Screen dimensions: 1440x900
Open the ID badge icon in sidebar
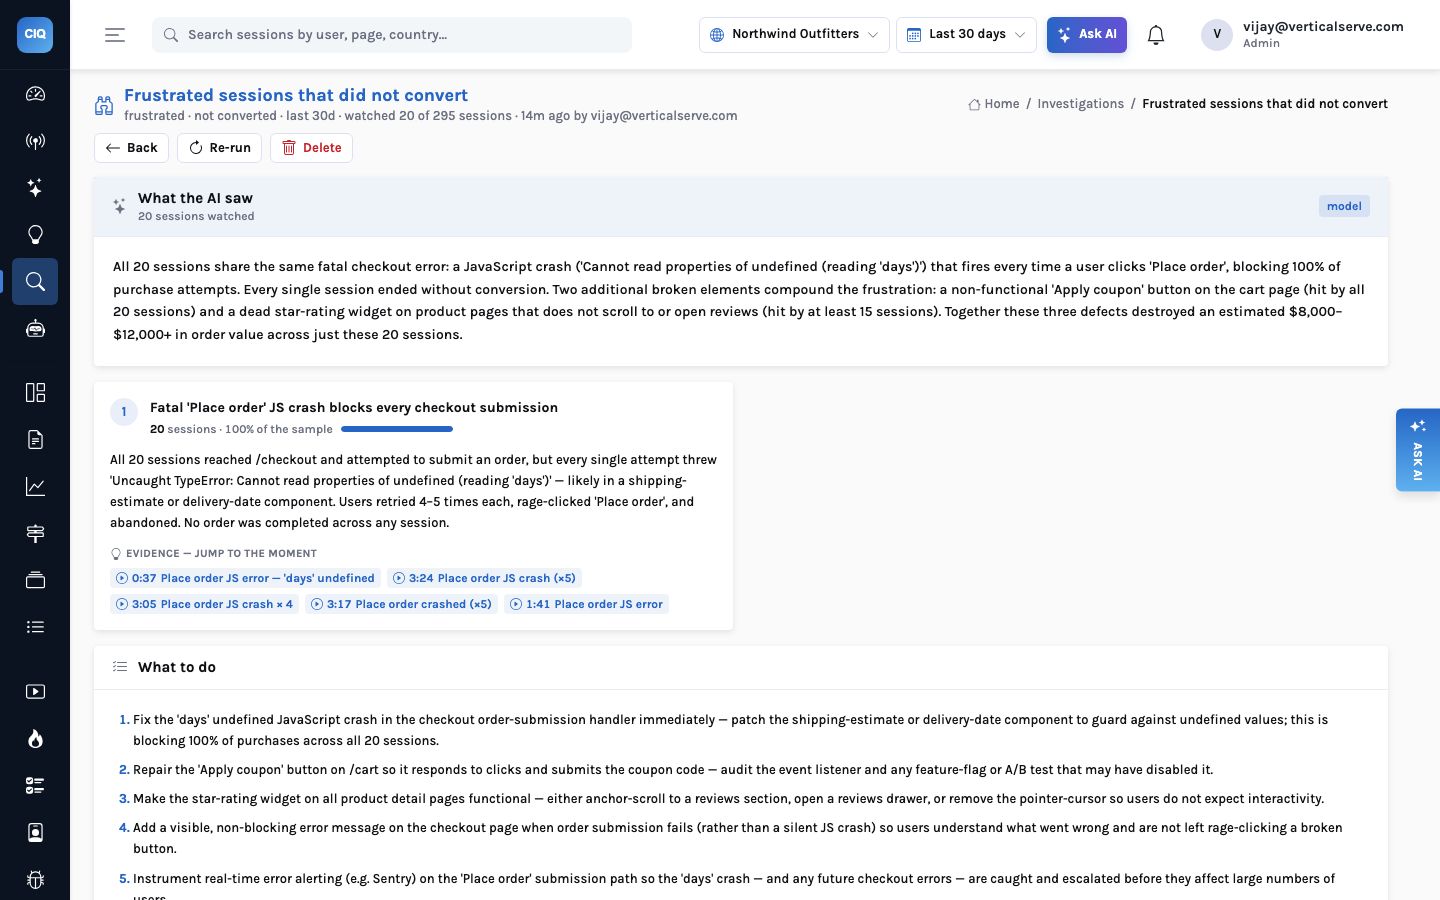[35, 832]
